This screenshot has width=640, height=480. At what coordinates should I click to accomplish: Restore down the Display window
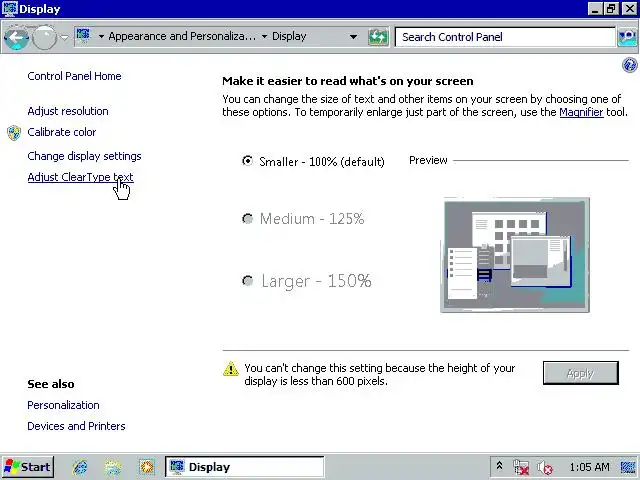click(x=611, y=9)
